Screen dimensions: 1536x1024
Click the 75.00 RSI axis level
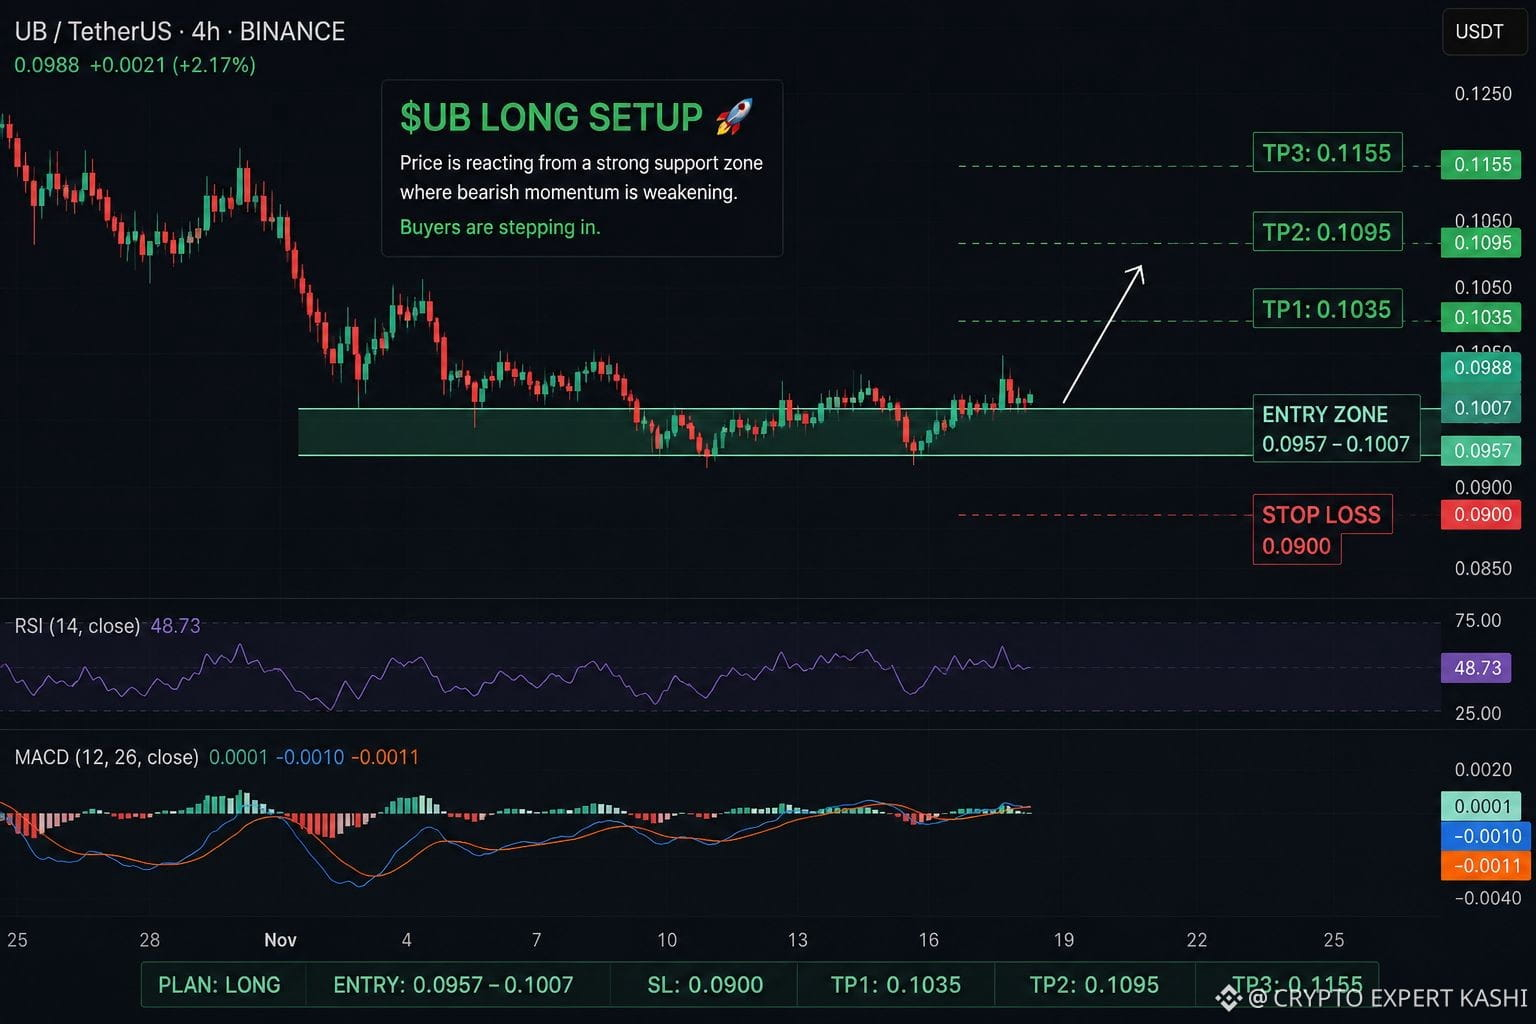click(x=1478, y=621)
